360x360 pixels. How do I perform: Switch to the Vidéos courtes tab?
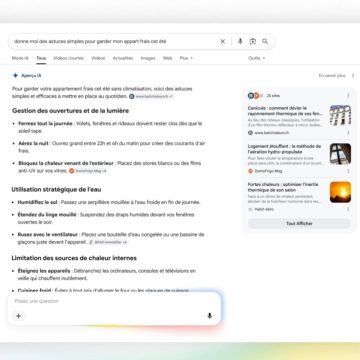[x=68, y=58]
